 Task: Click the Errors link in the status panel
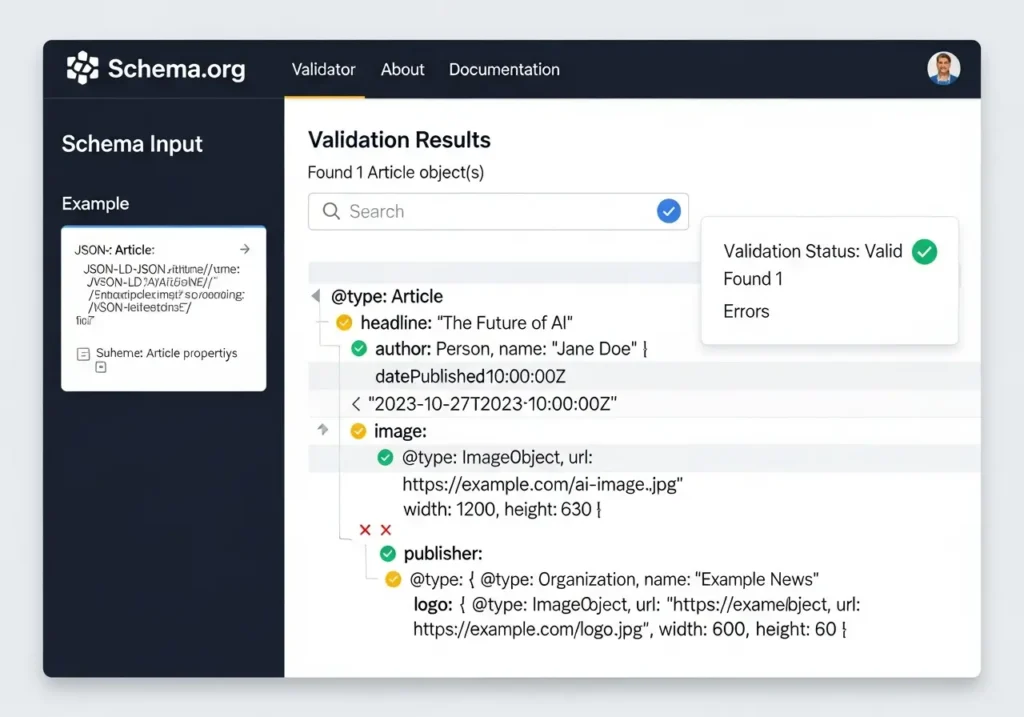click(745, 311)
